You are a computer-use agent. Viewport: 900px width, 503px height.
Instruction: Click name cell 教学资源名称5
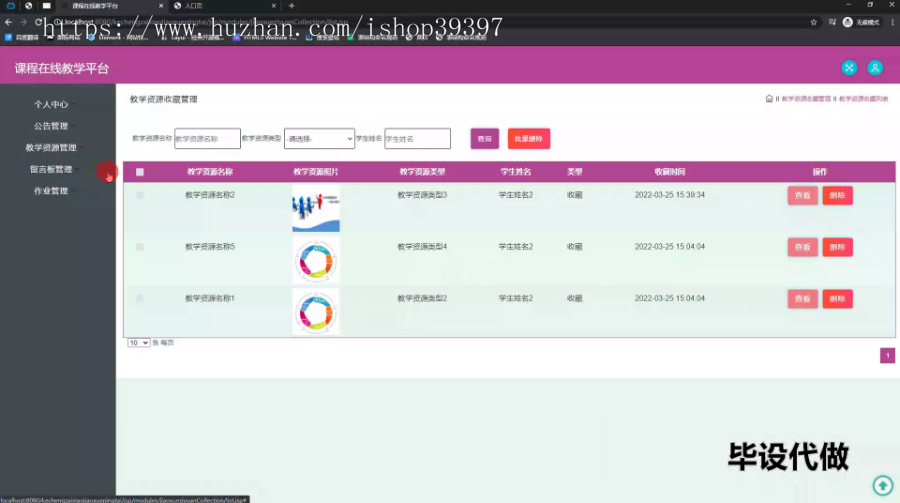coord(210,246)
